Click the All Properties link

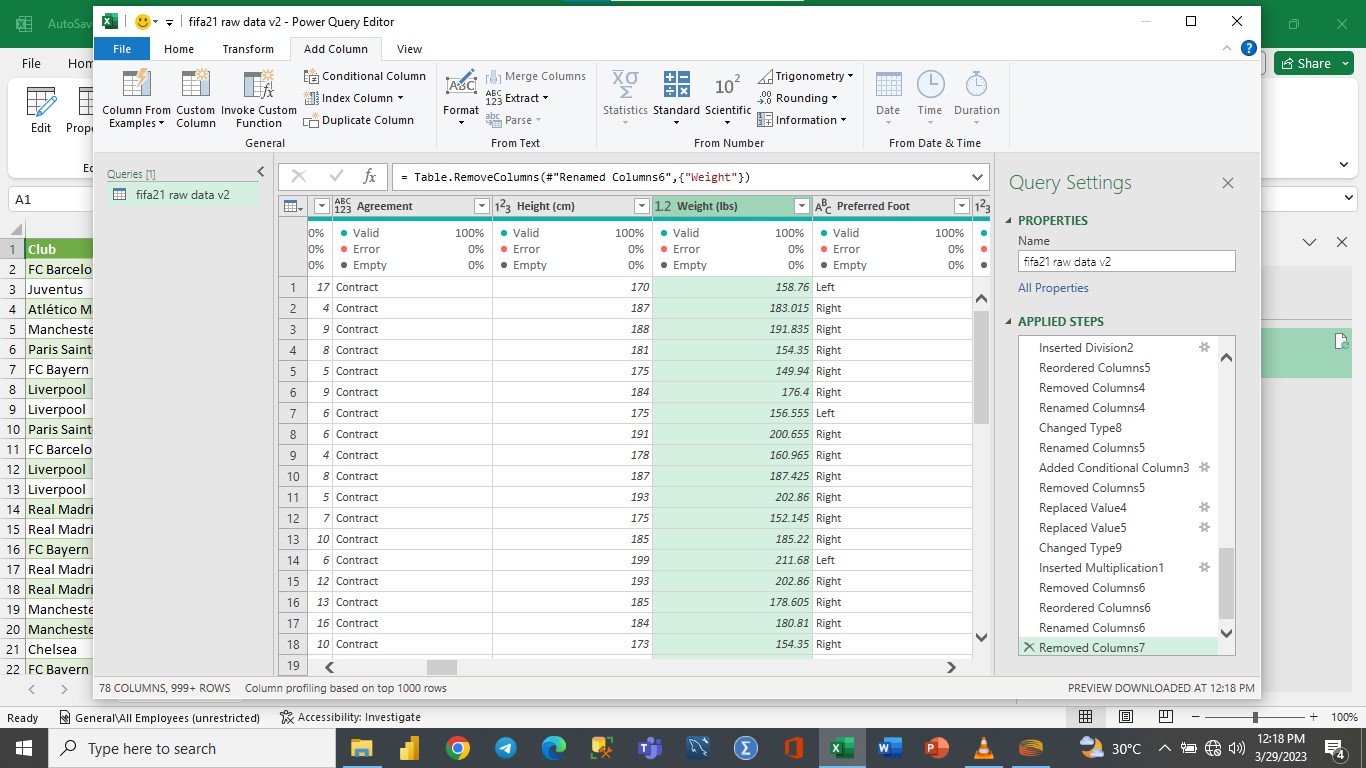pyautogui.click(x=1053, y=287)
